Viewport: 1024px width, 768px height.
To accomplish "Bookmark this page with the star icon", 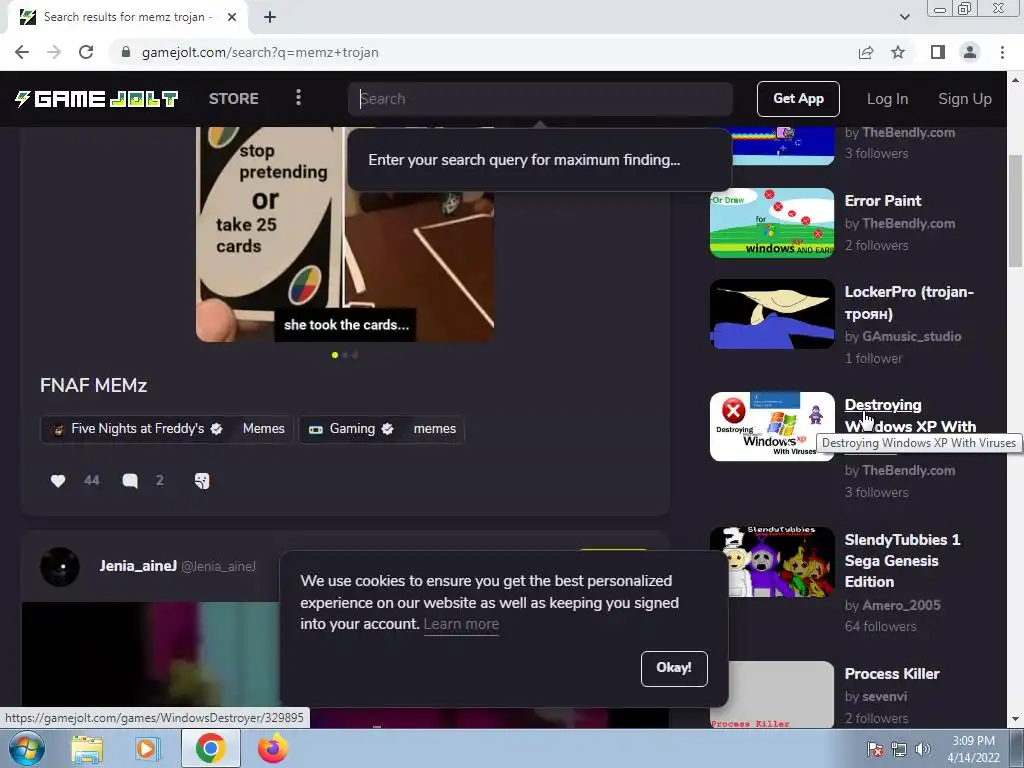I will click(898, 52).
